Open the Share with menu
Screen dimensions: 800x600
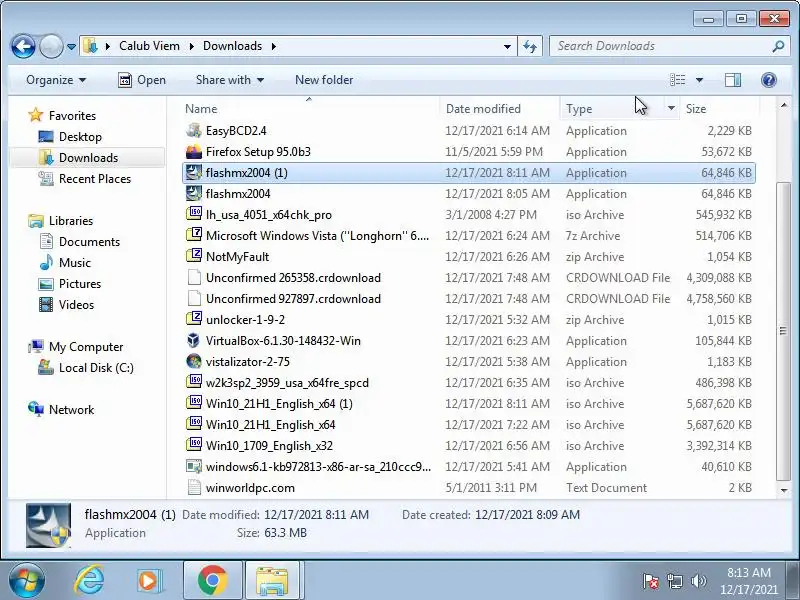(x=230, y=80)
